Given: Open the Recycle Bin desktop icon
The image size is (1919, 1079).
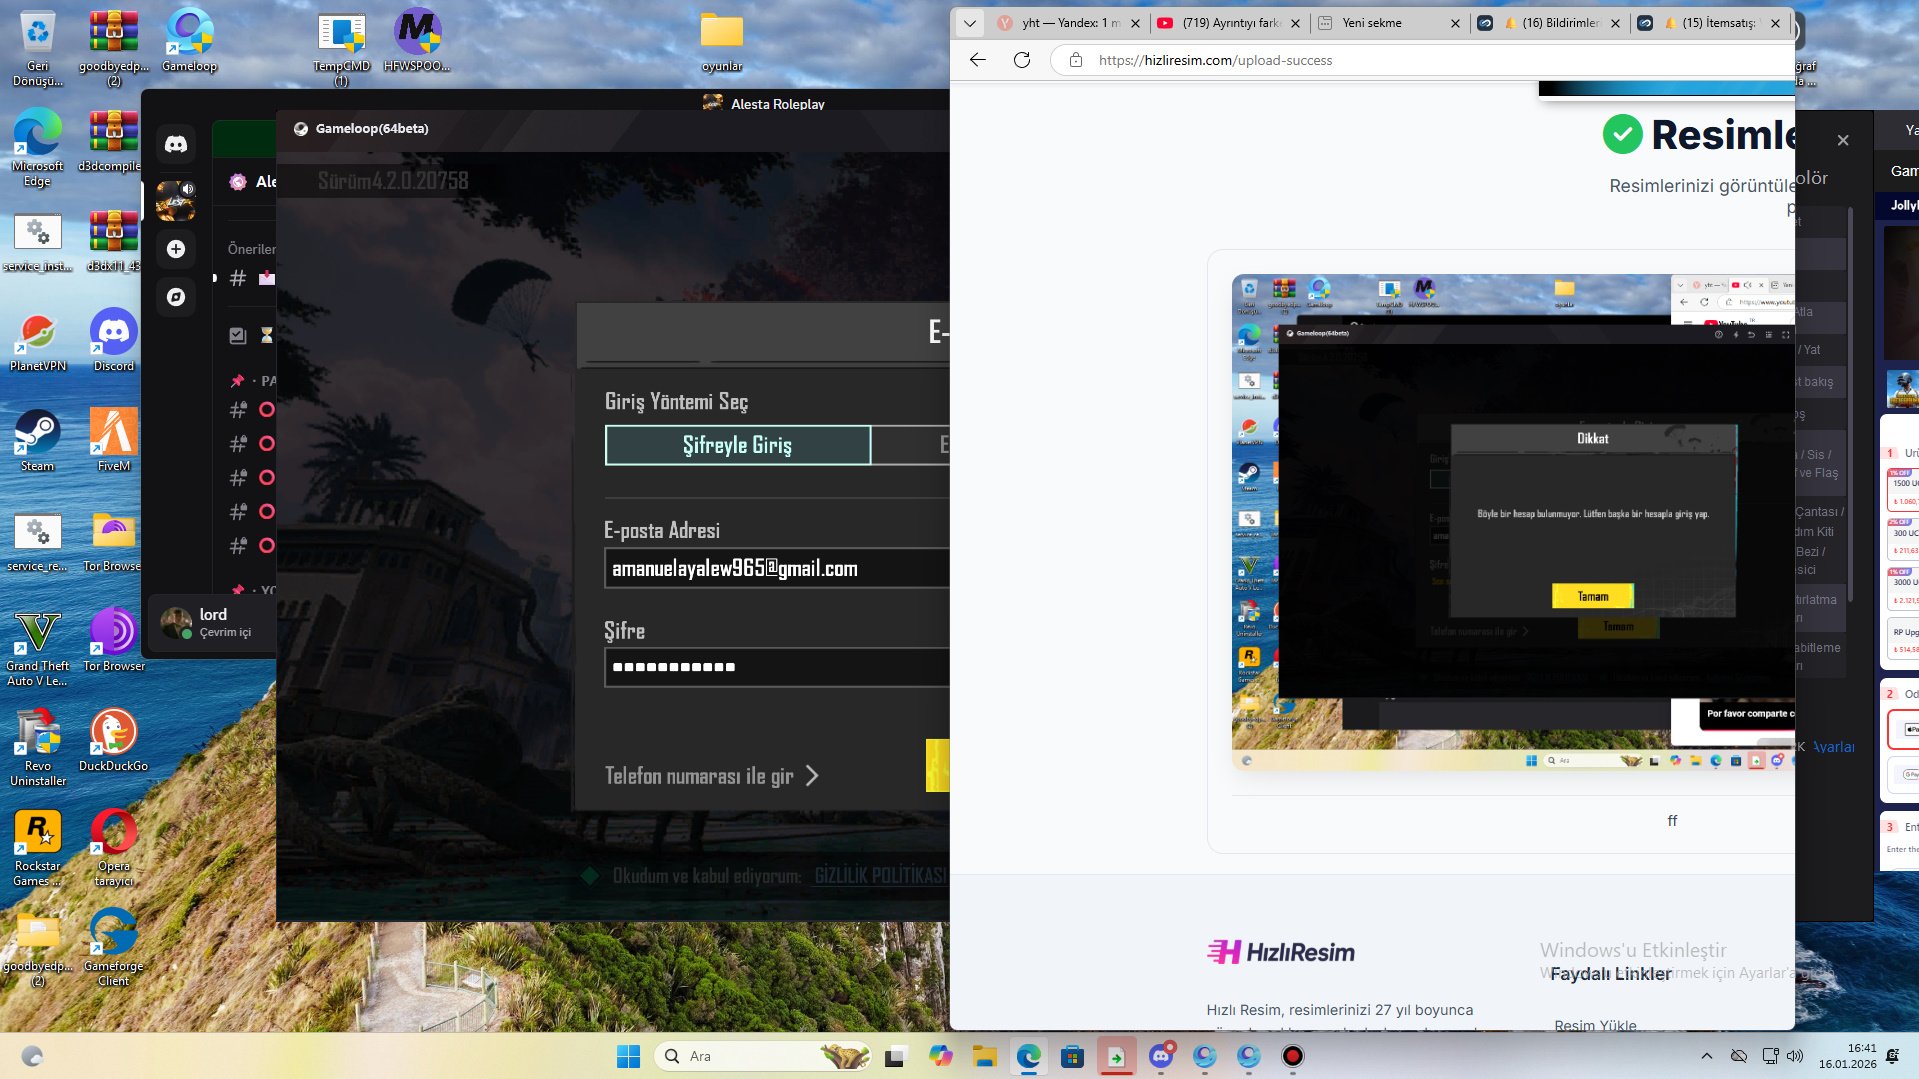Looking at the screenshot, I should [38, 48].
